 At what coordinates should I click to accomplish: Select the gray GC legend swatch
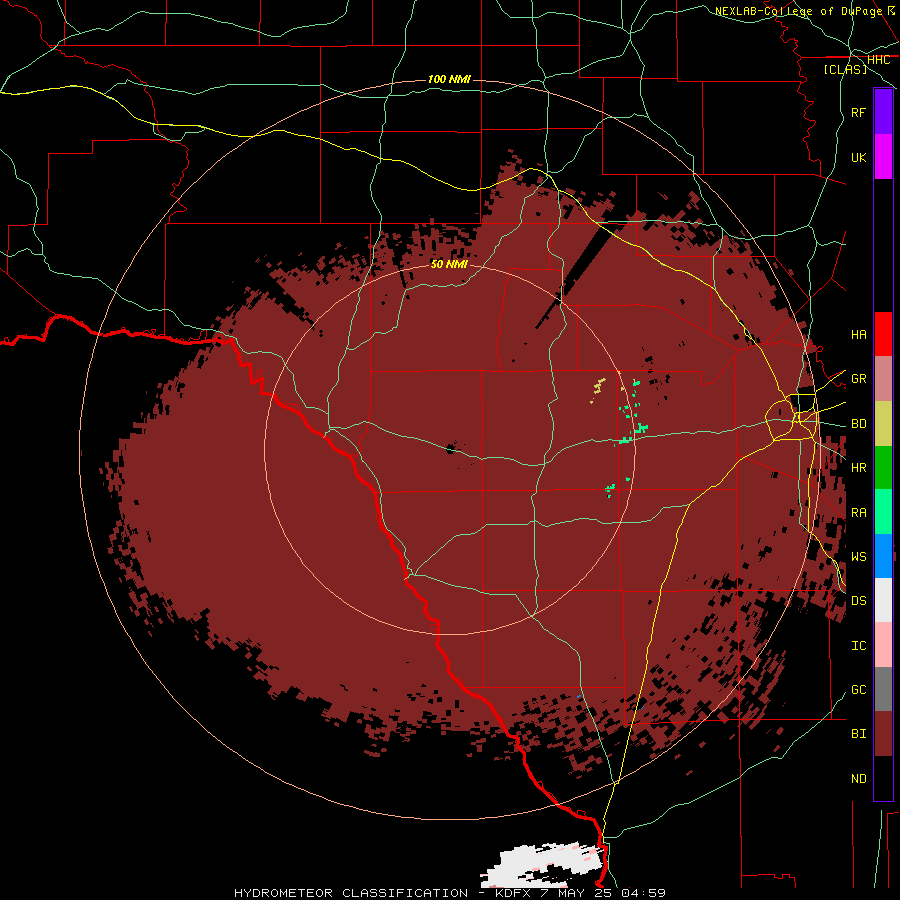[x=883, y=689]
